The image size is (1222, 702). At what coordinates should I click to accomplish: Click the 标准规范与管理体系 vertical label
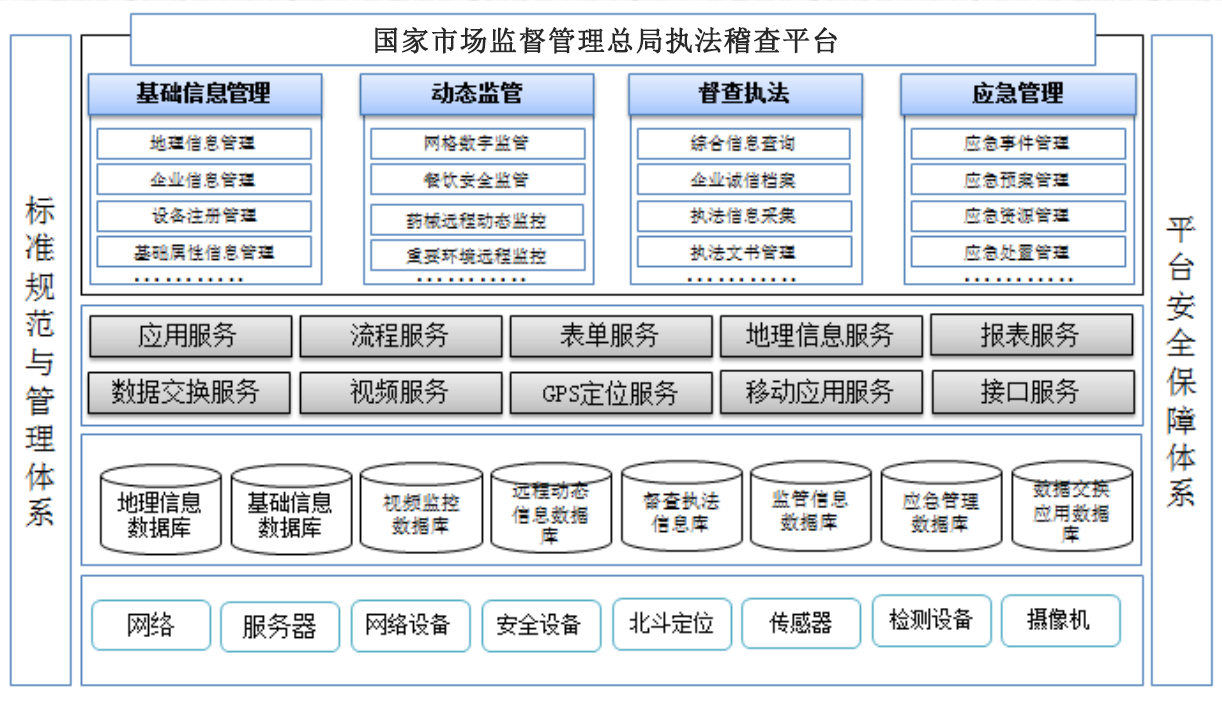pos(41,360)
